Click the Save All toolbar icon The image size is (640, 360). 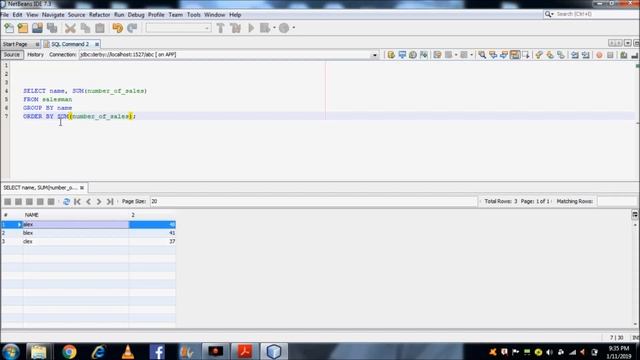(52, 28)
